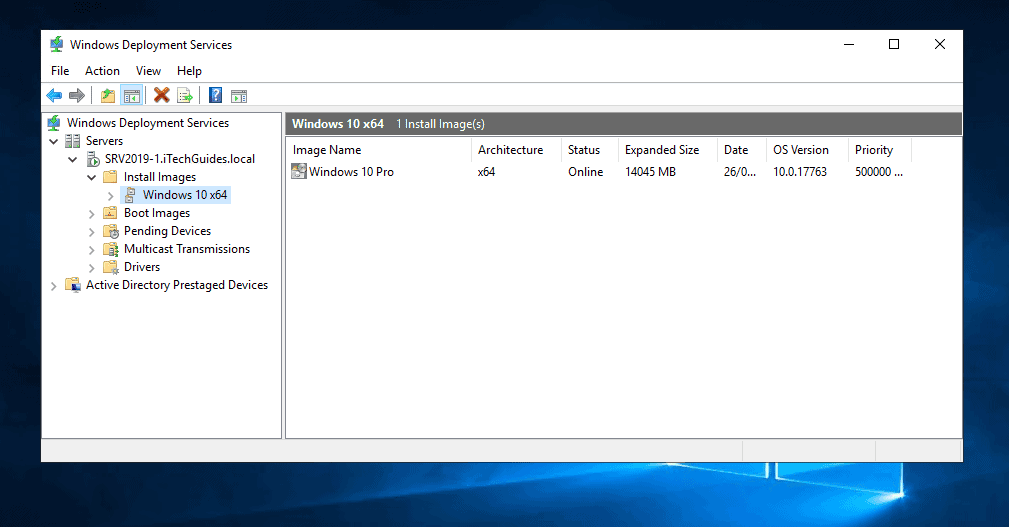Viewport: 1009px width, 527px height.
Task: Select Active Directory Prestaged Devices tree item
Action: [x=177, y=285]
